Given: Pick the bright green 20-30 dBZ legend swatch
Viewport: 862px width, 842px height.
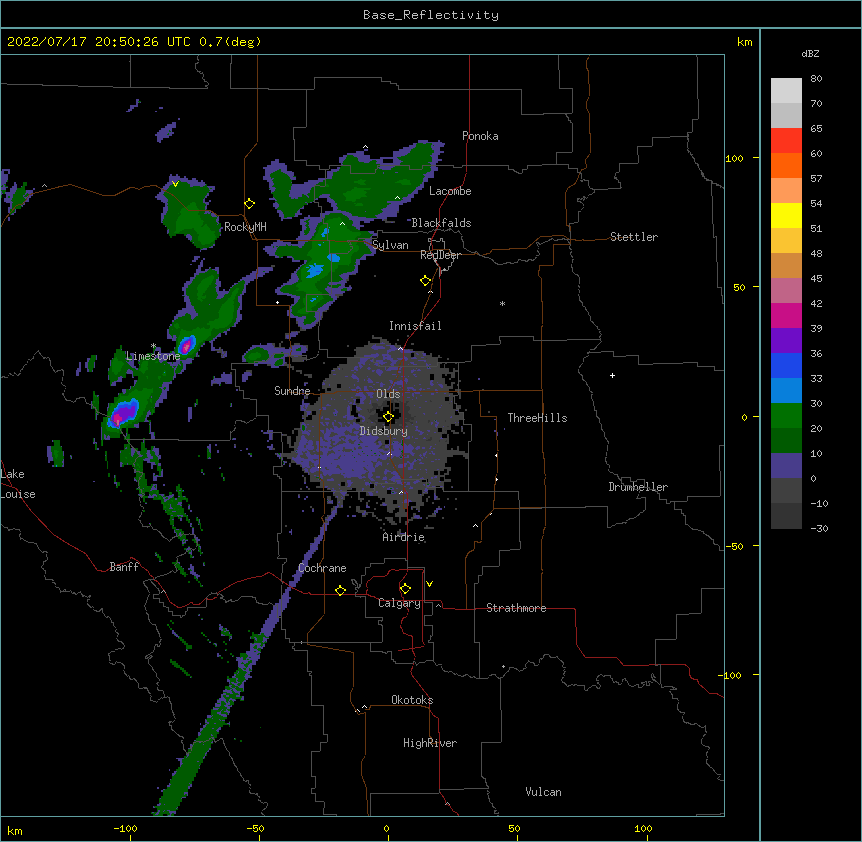Looking at the screenshot, I should click(x=786, y=416).
